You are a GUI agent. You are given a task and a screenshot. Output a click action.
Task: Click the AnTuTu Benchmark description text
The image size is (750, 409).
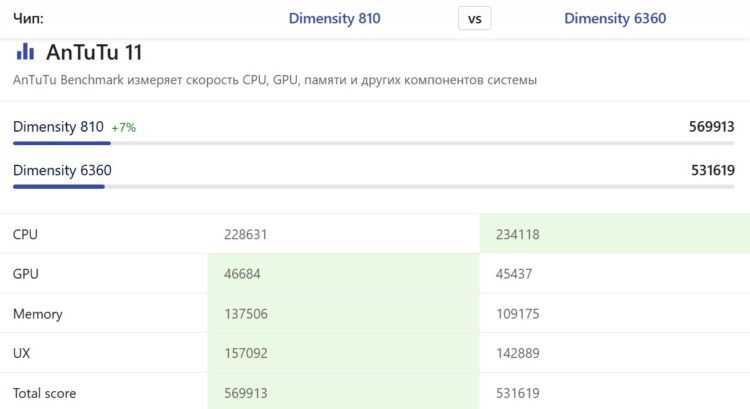click(x=275, y=80)
